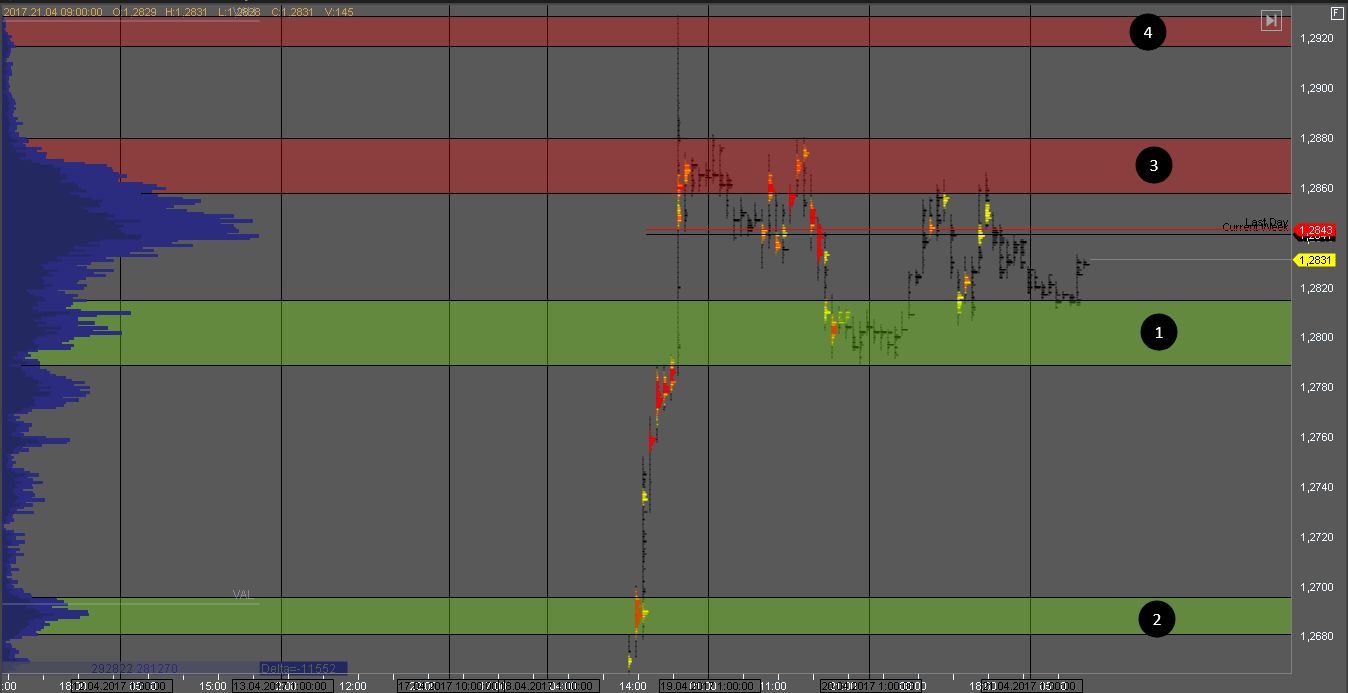Click the black circle marker numbered 1
This screenshot has width=1348, height=693.
[1159, 332]
